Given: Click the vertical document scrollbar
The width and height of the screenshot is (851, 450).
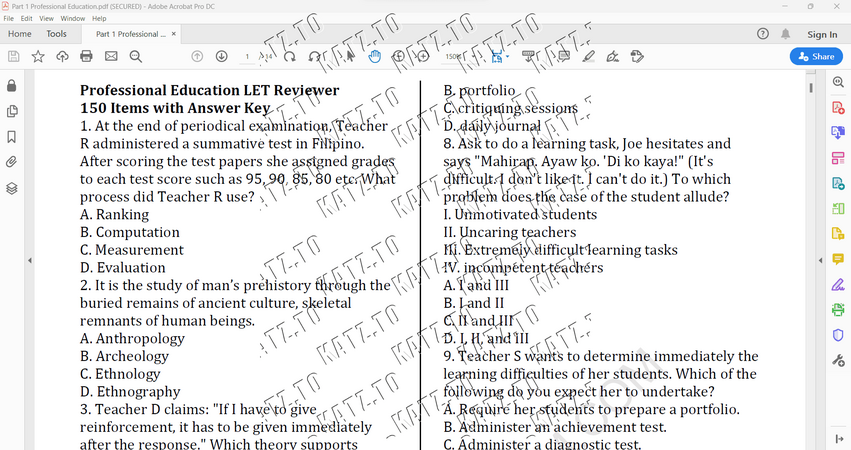Looking at the screenshot, I should point(811,259).
